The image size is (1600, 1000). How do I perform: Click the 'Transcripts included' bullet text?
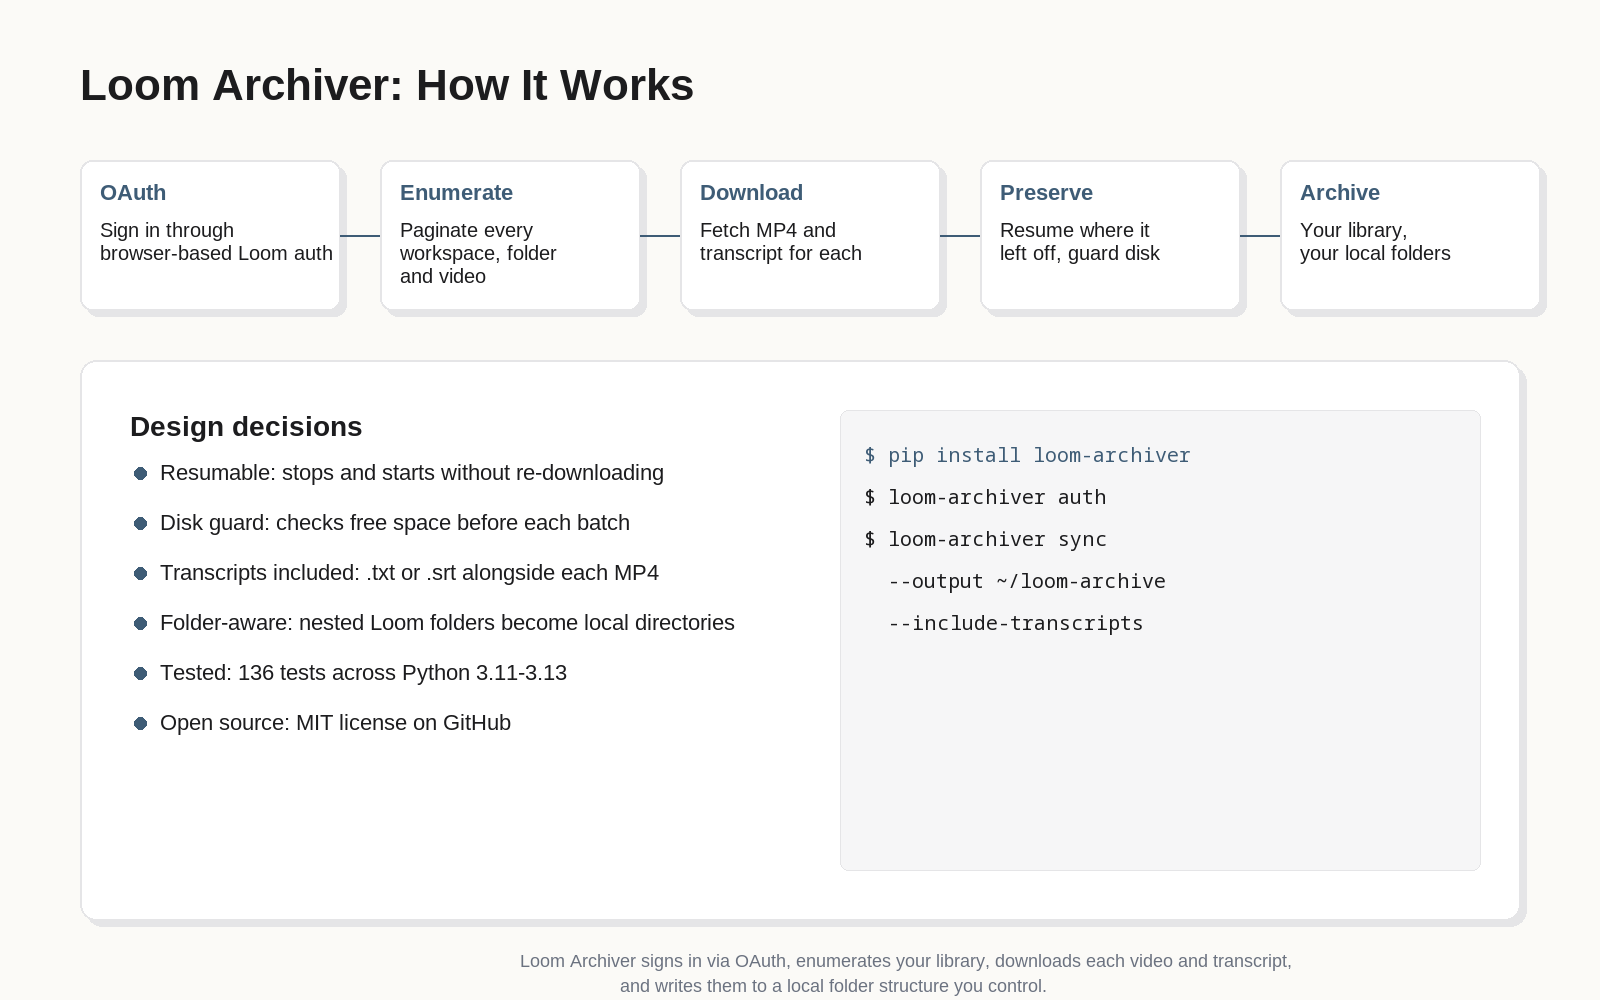(409, 573)
